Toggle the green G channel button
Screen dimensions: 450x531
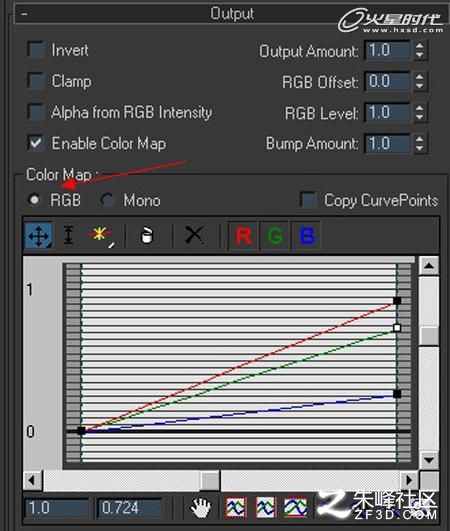point(275,236)
